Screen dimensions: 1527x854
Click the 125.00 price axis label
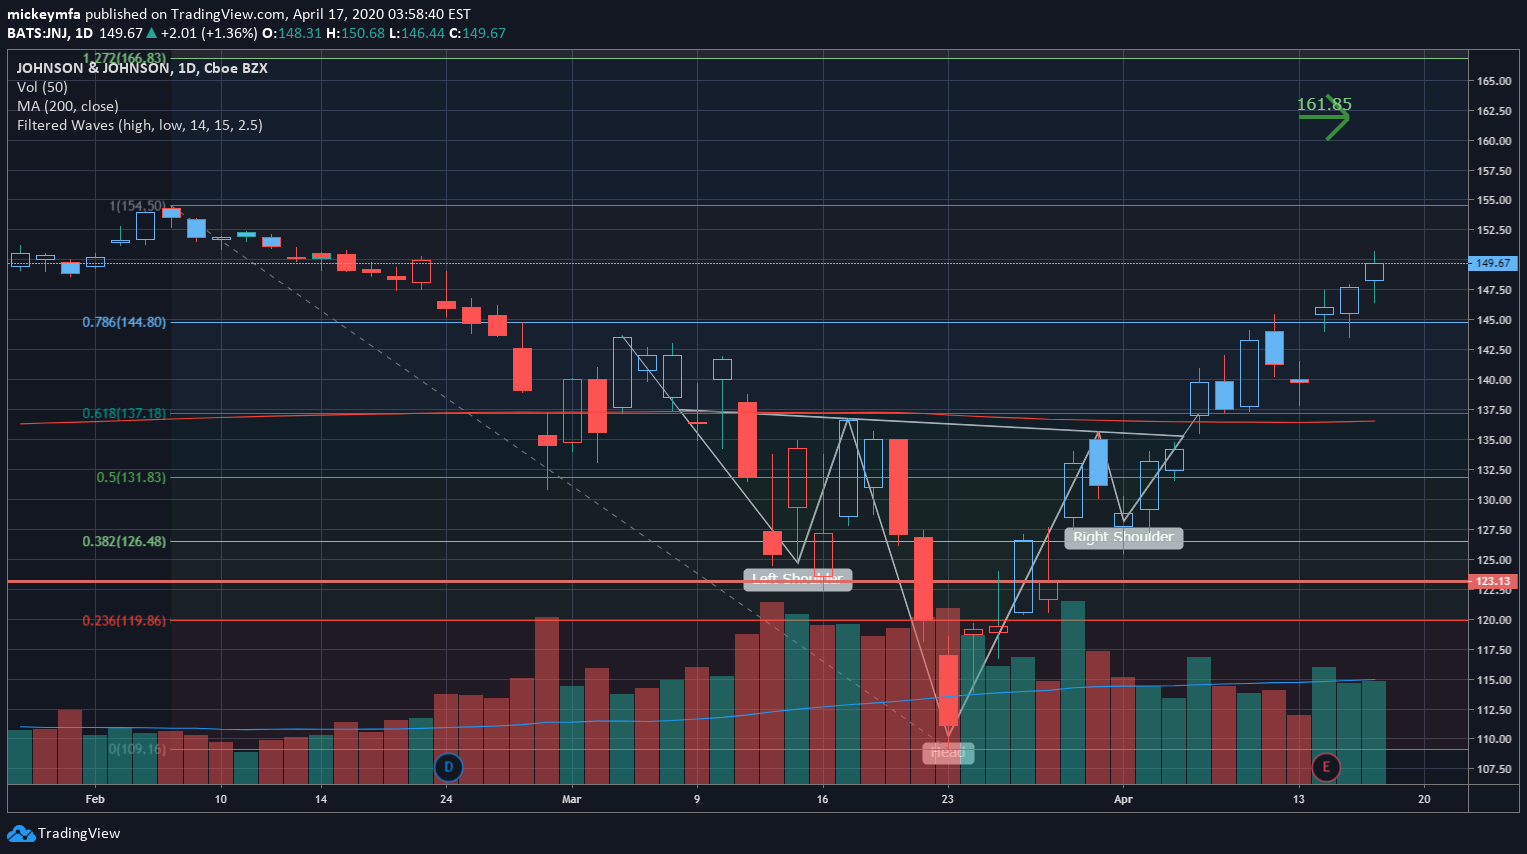pos(1493,560)
